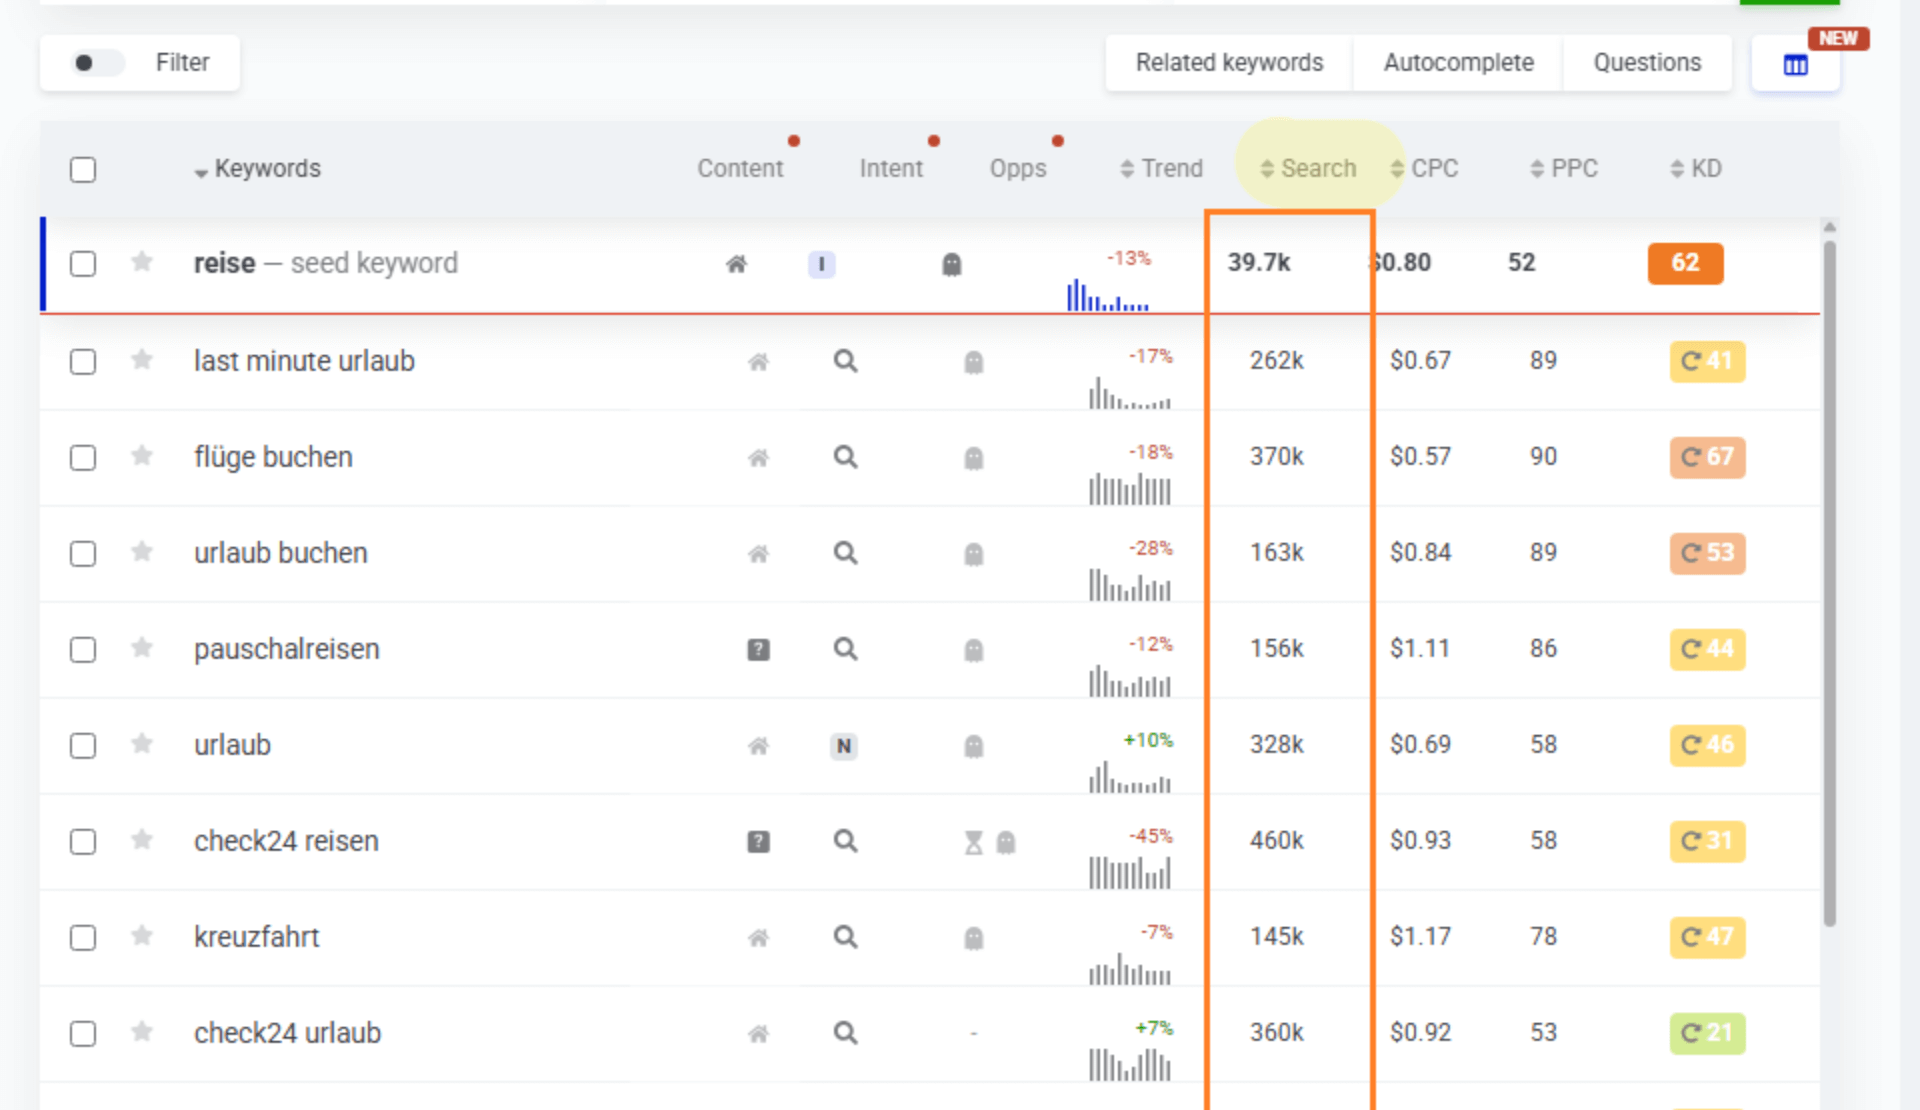Click the refresh KD badge 41
The width and height of the screenshot is (1920, 1110).
point(1706,361)
